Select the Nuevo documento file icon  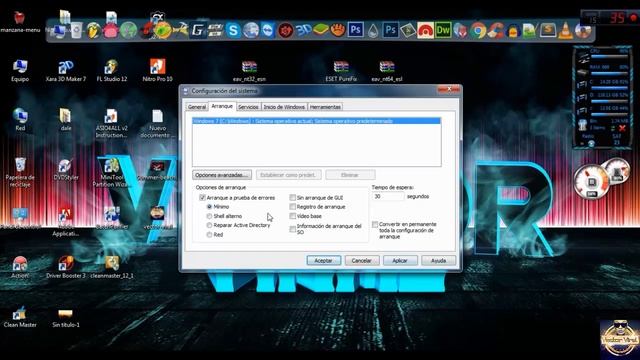pyautogui.click(x=158, y=123)
